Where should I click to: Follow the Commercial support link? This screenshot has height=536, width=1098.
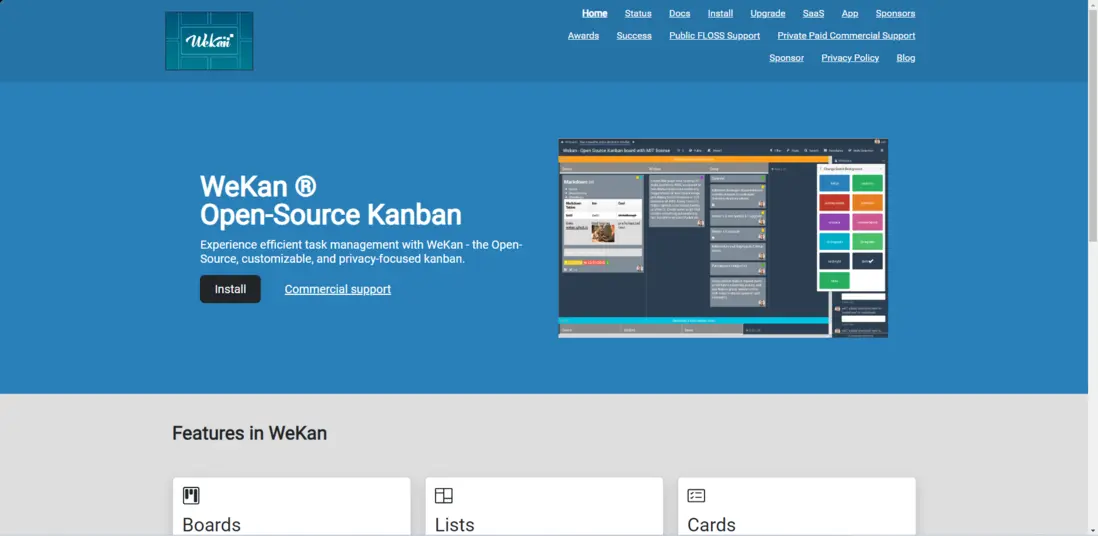[338, 289]
